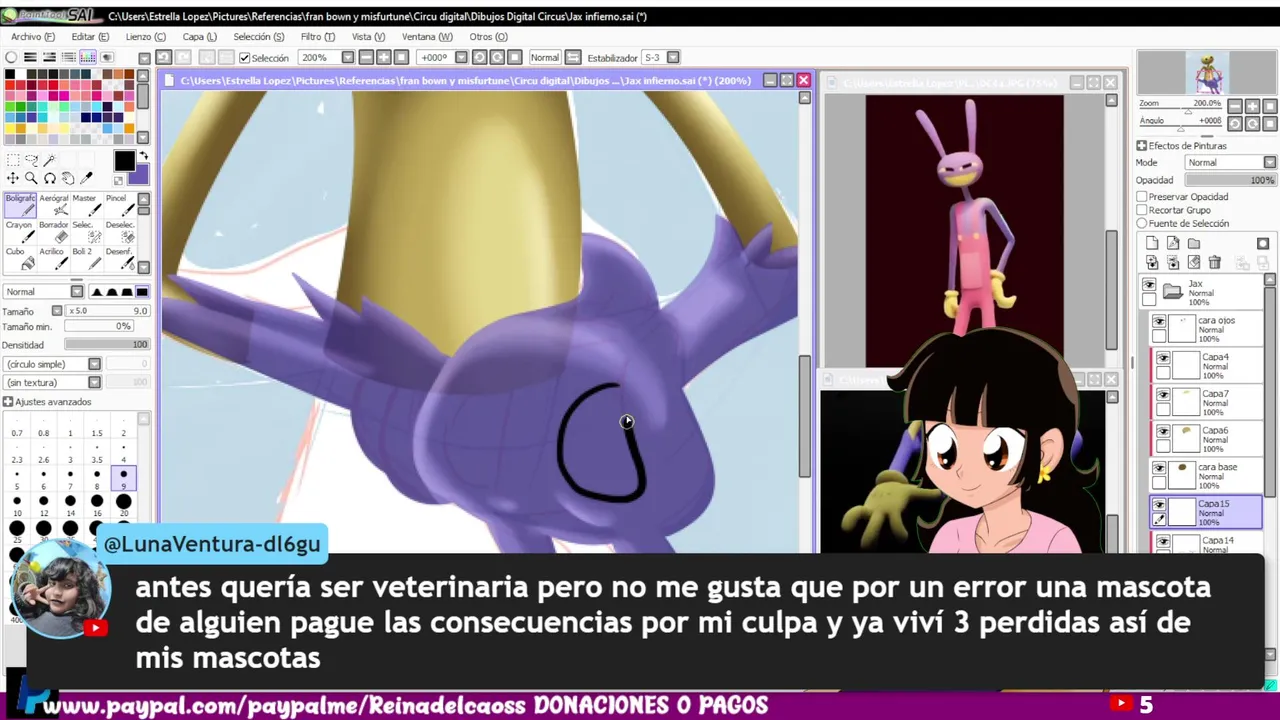Open the +000° rotation angle dropdown
Viewport: 1280px width, 720px height.
pyautogui.click(x=461, y=57)
